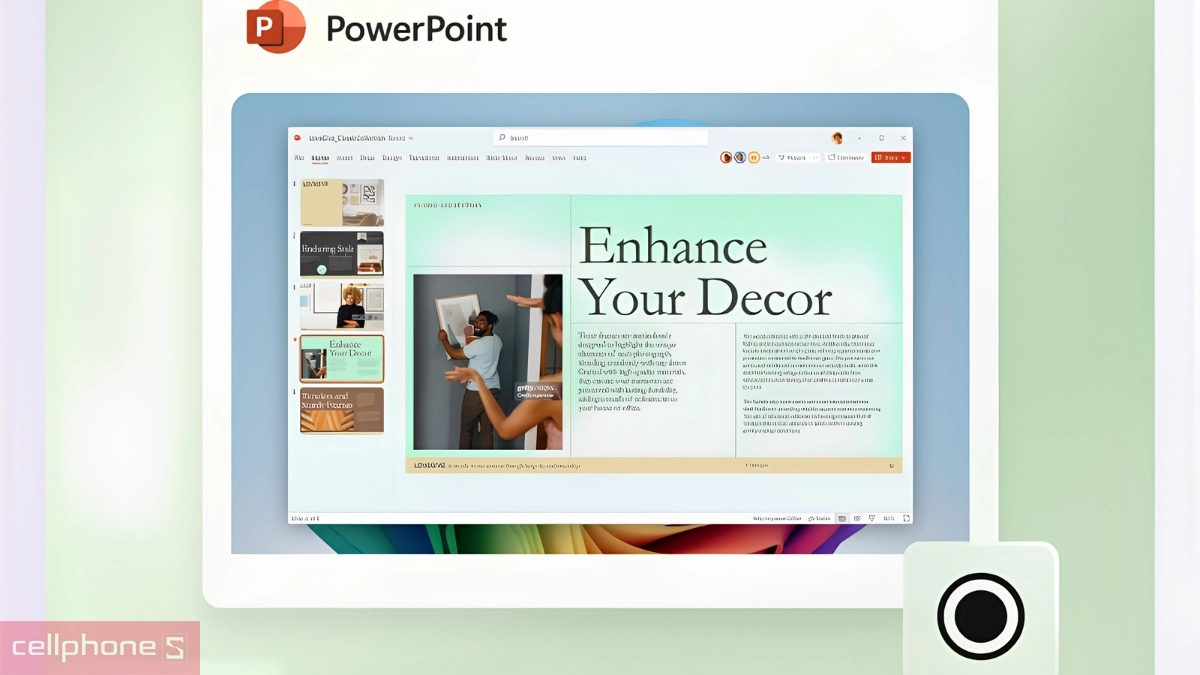This screenshot has height=675, width=1200.
Task: Open the Help ribbon tab
Action: 579,158
